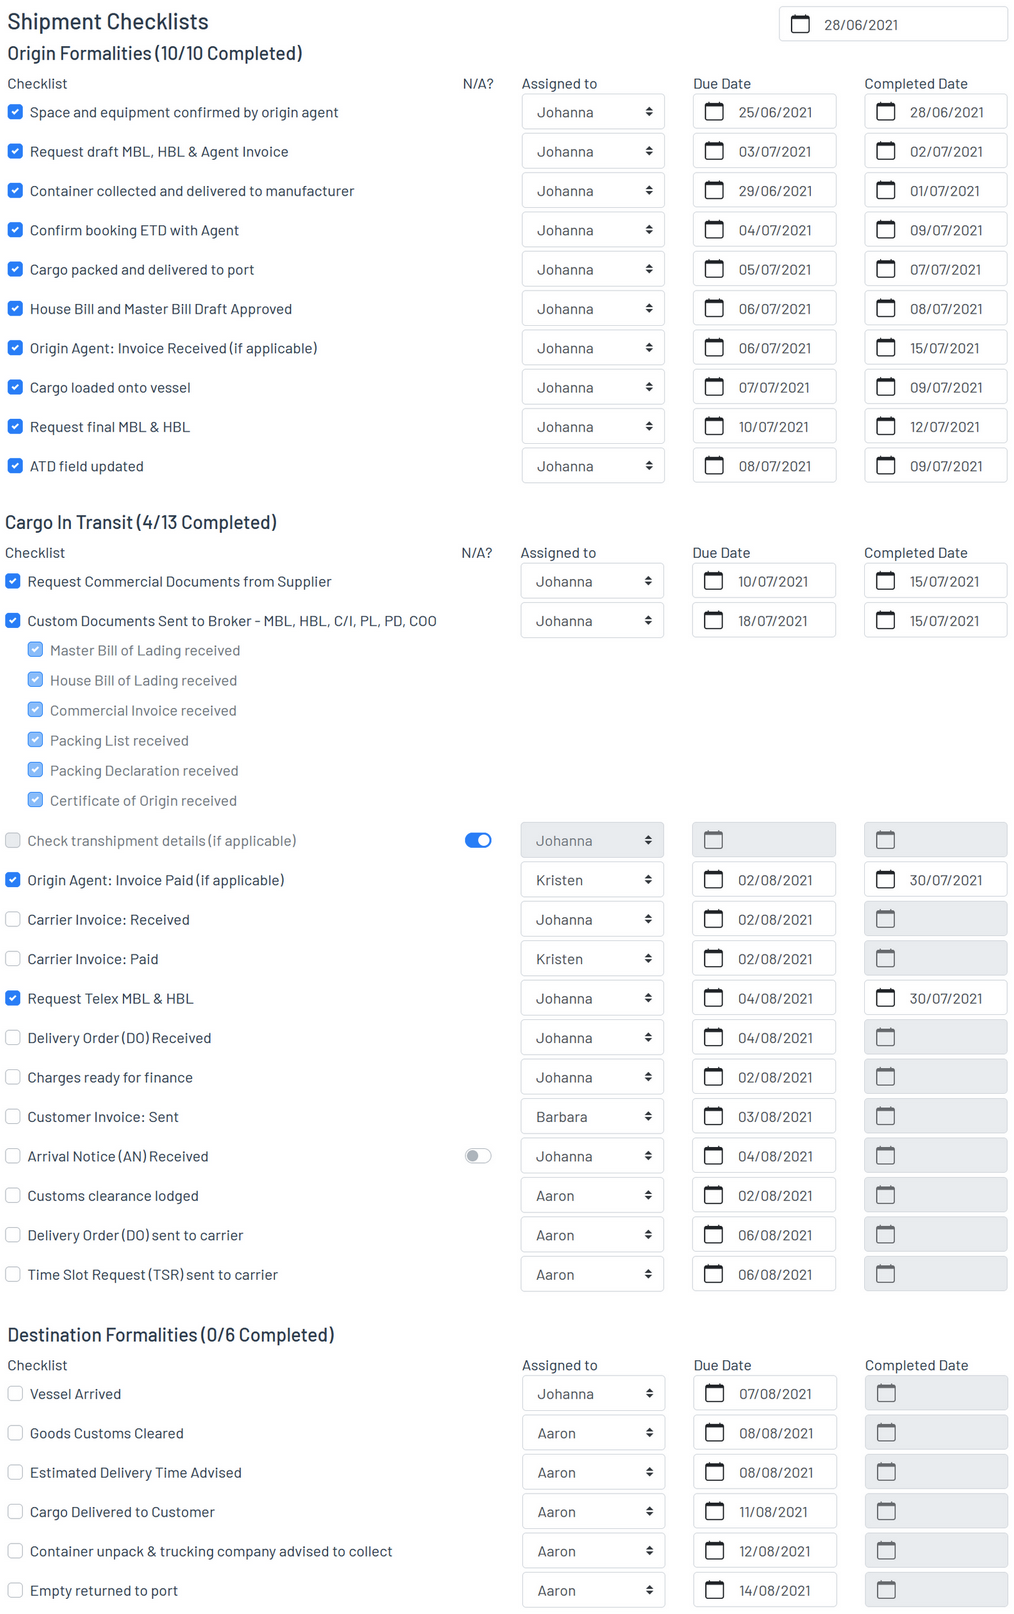Uncheck Cargo packed and delivered to port
1014x1614 pixels.
tap(15, 270)
